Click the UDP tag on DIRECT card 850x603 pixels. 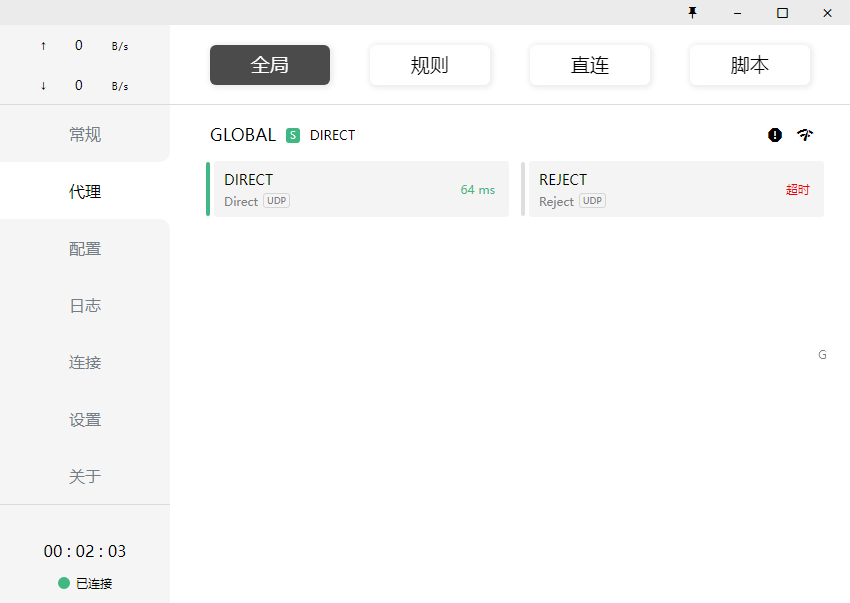276,201
